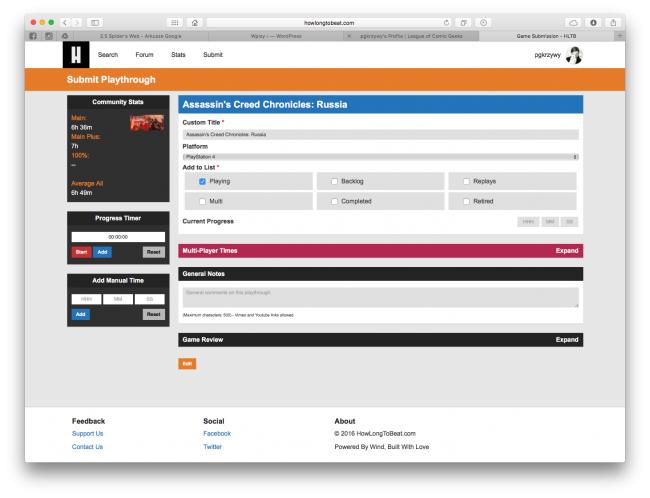650x498 pixels.
Task: Uncheck the Playing checkbox
Action: [202, 182]
